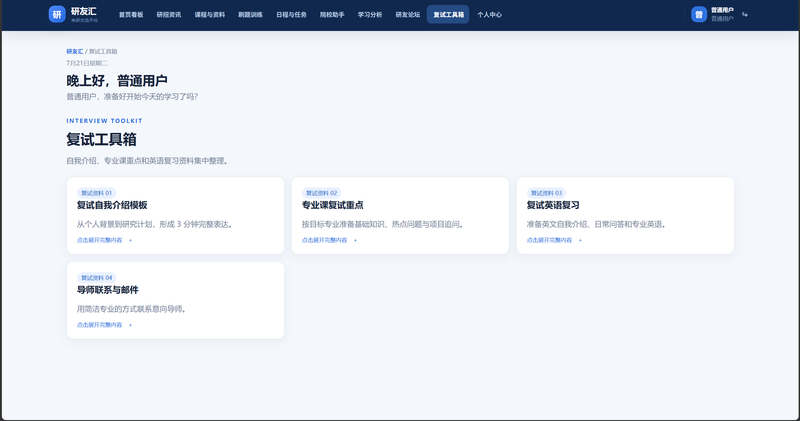Open 日程与任务 in the top nav
The image size is (800, 421).
291,15
